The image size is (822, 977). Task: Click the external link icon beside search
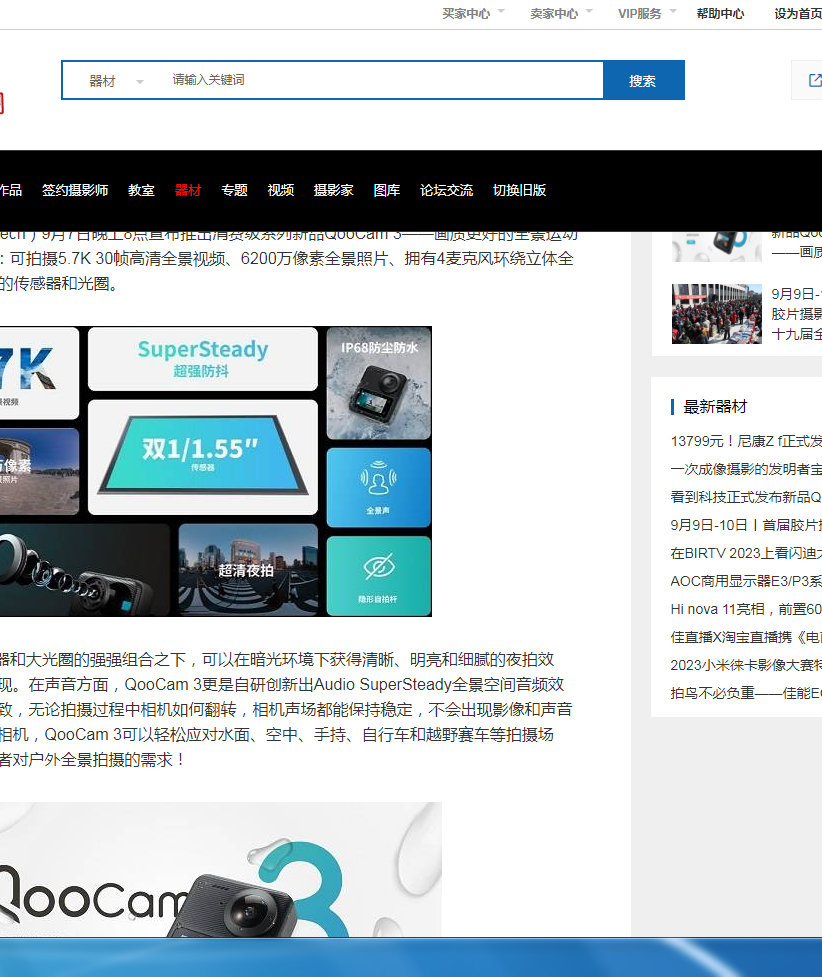[x=814, y=80]
